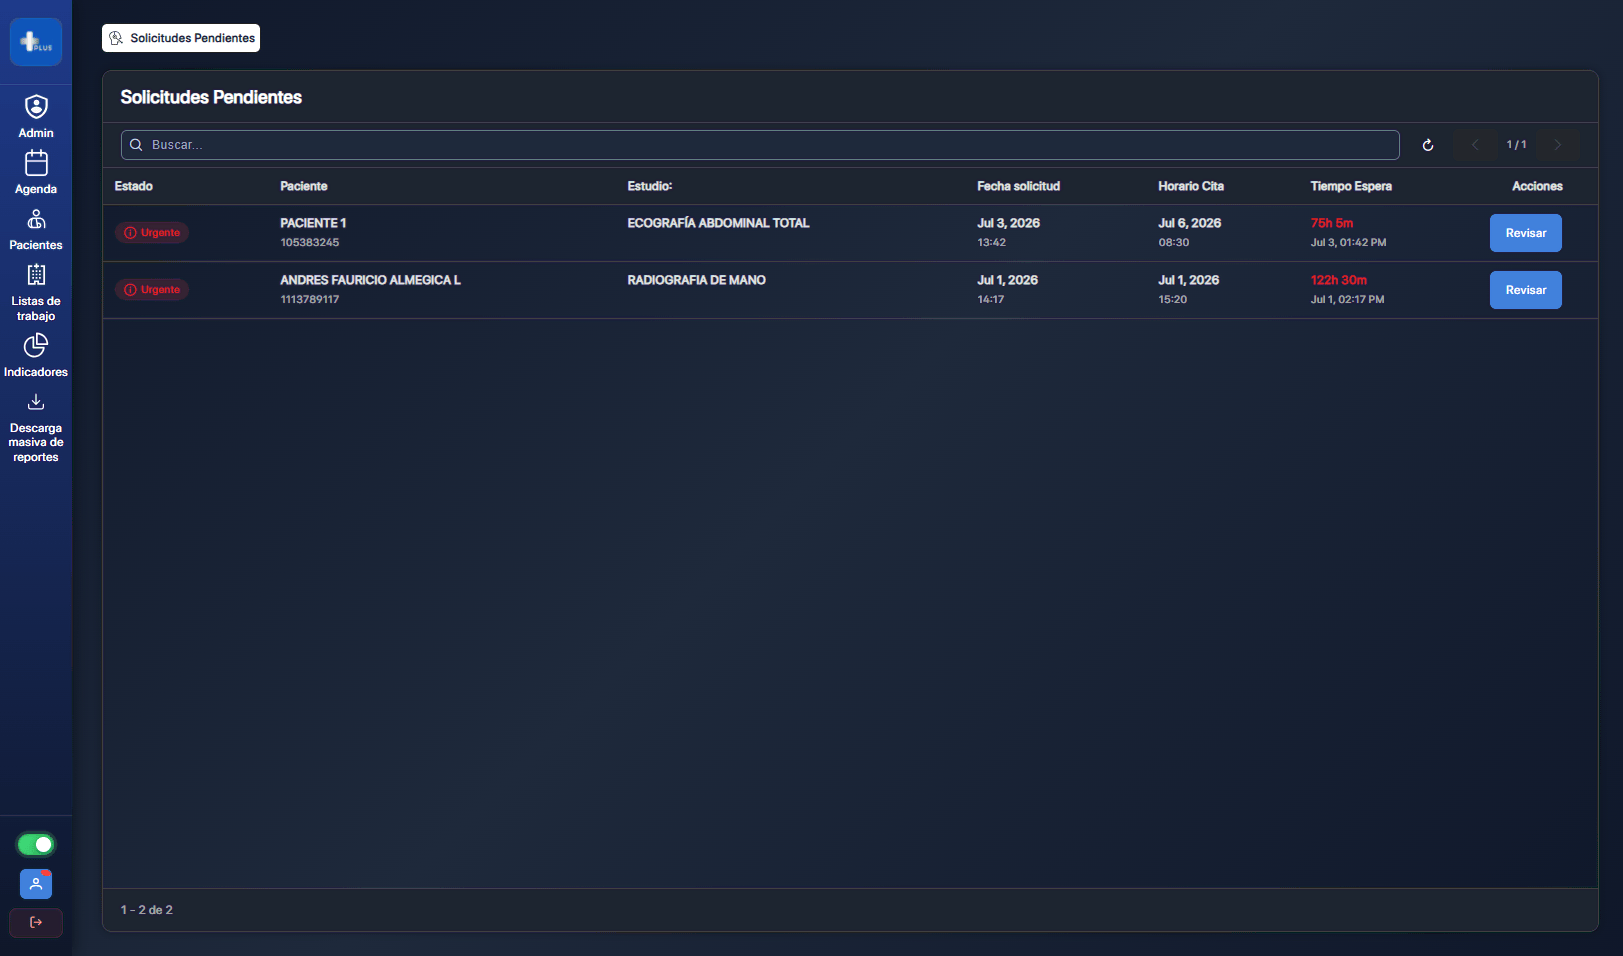Sort by the Estado column header
The width and height of the screenshot is (1623, 956).
[134, 186]
